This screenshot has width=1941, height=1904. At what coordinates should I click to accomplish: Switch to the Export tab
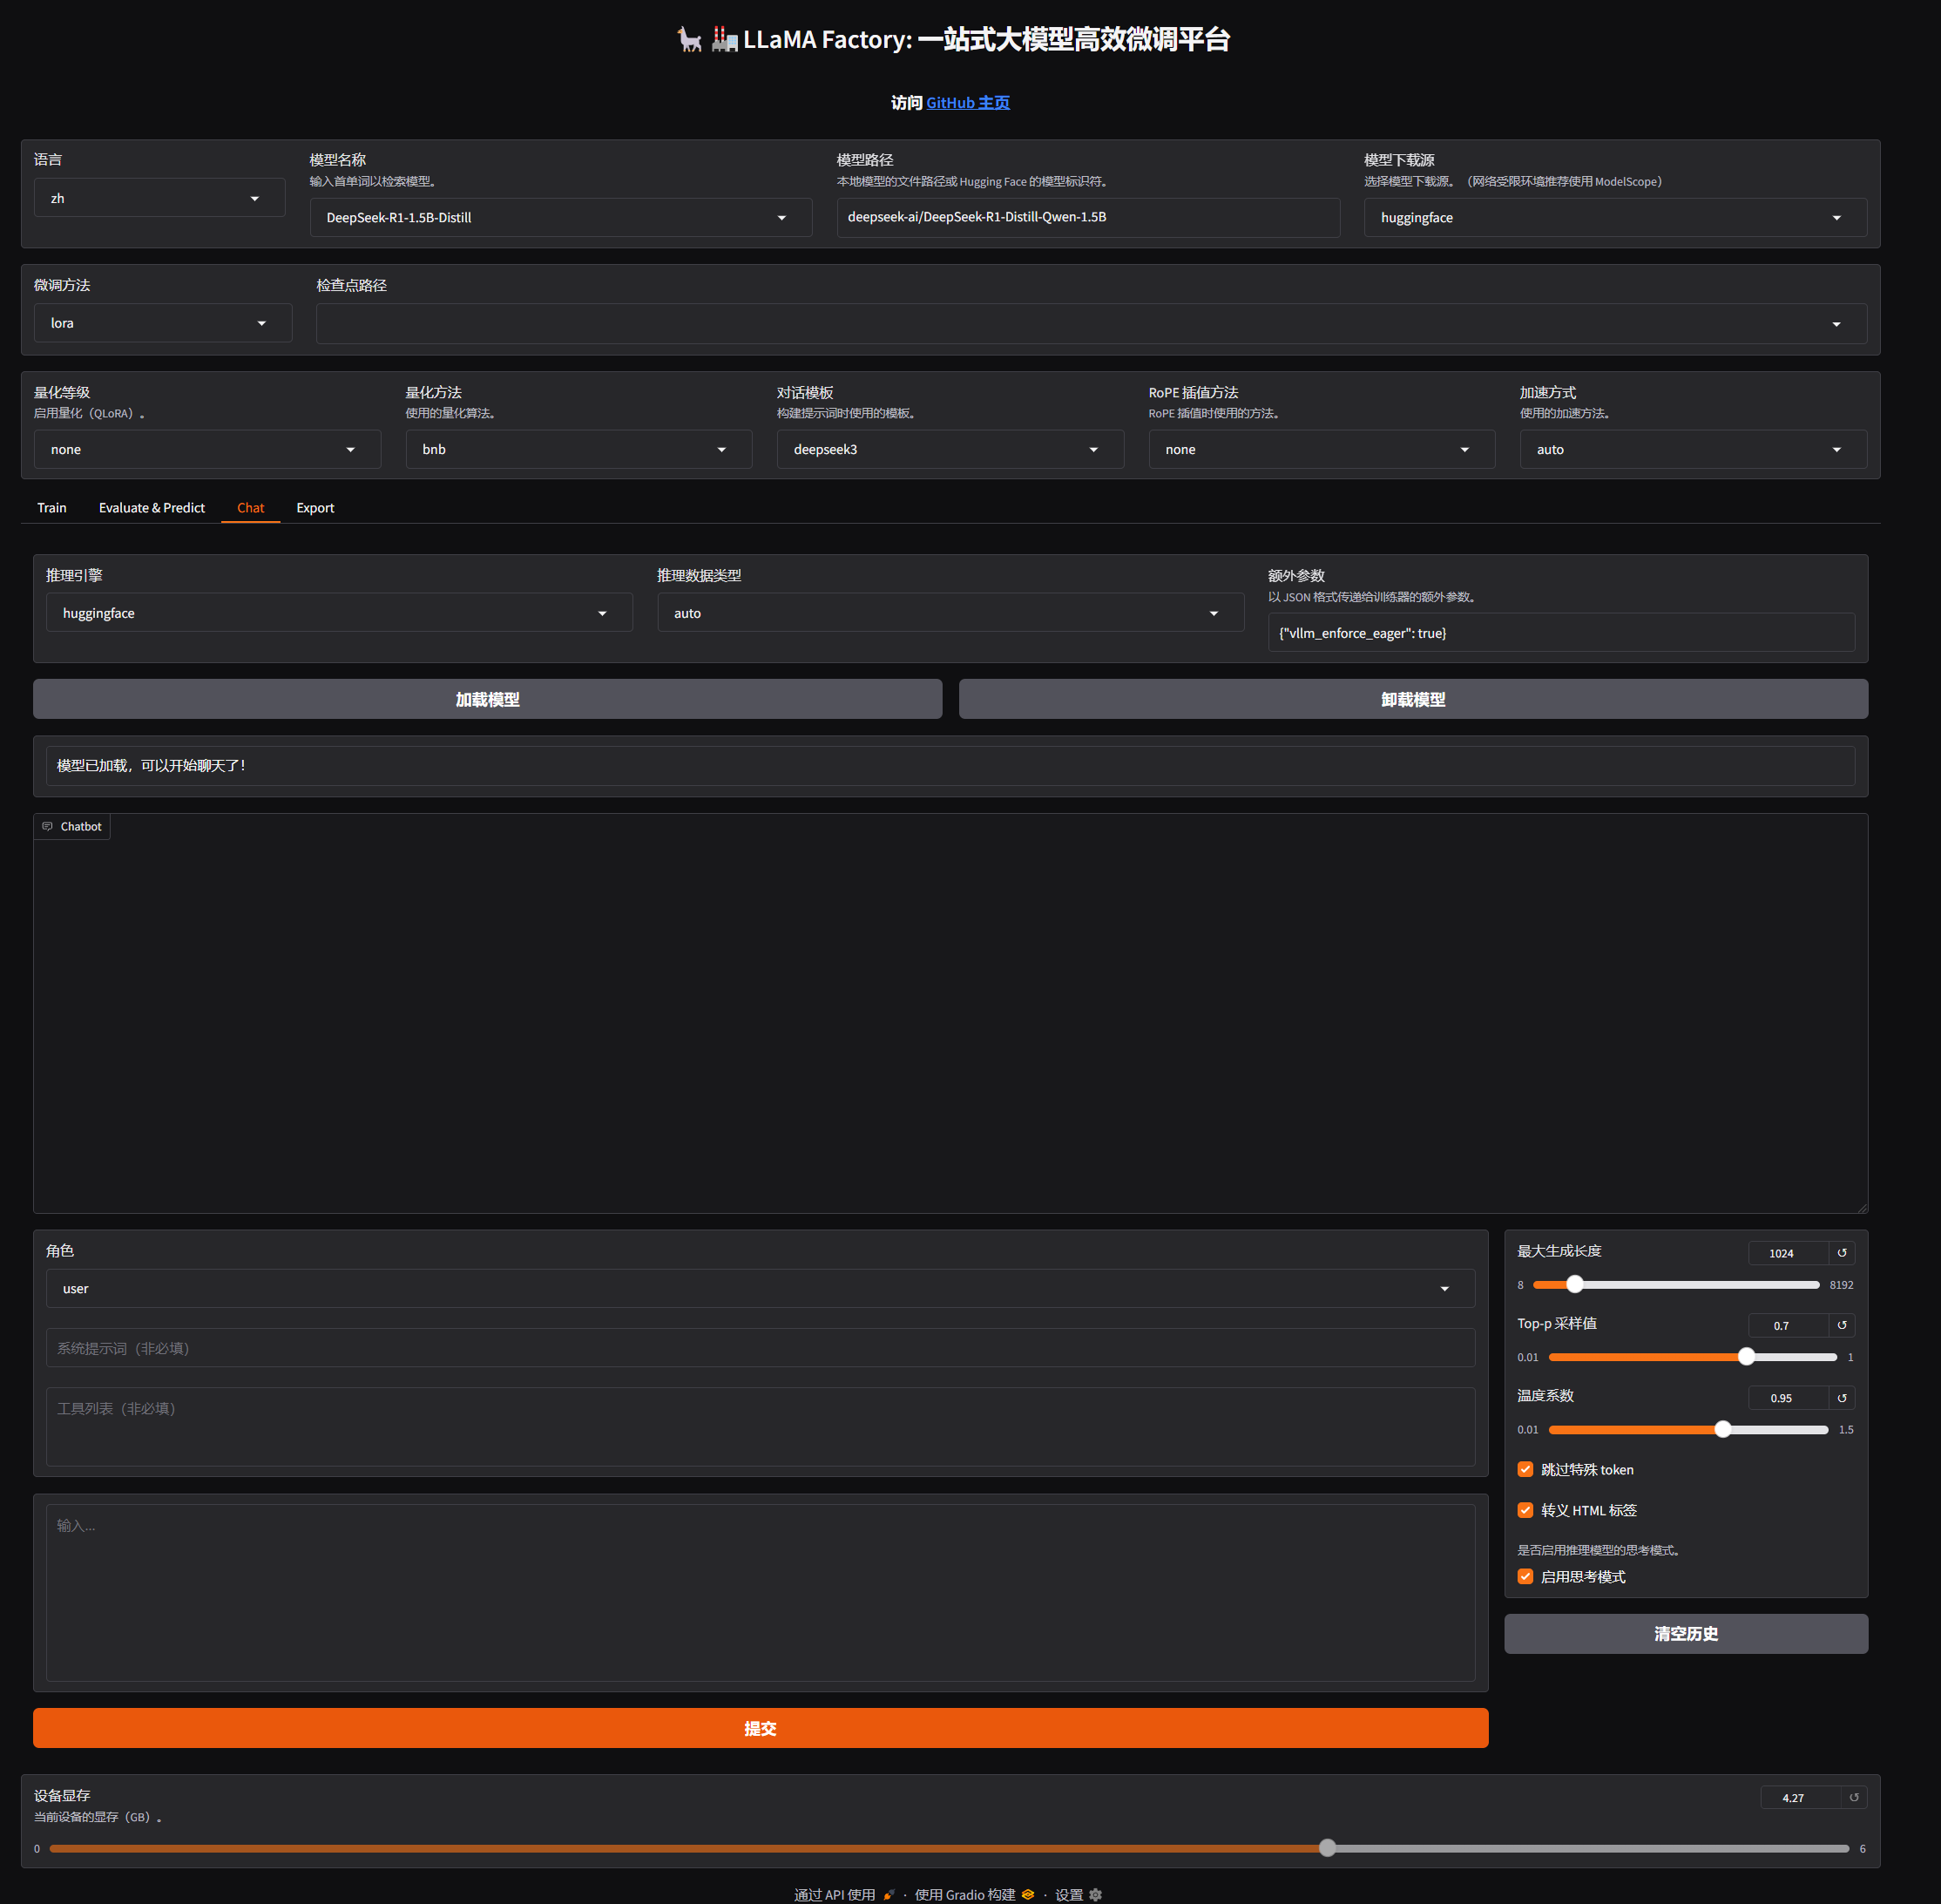[315, 508]
